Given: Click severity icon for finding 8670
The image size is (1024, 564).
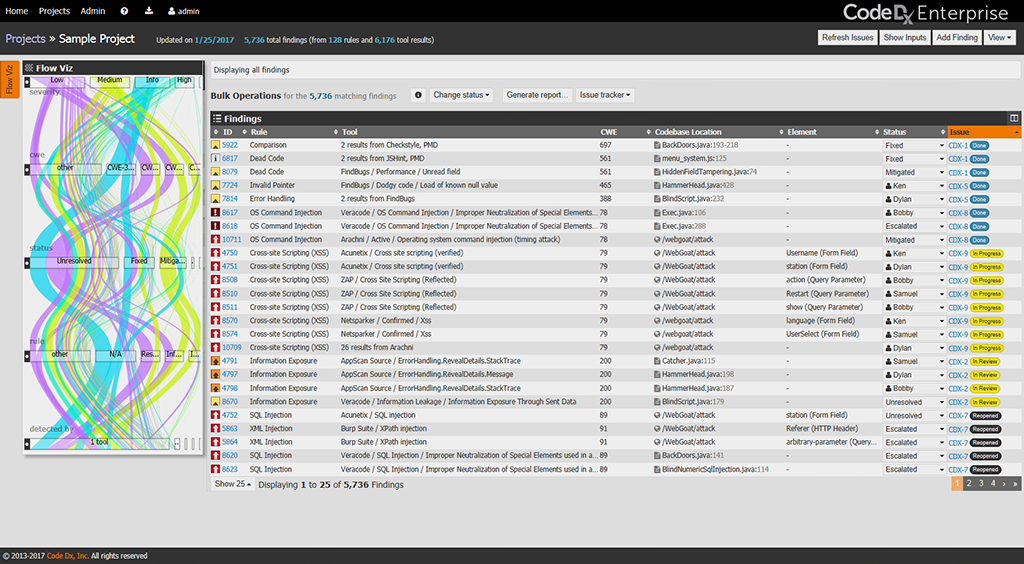Looking at the screenshot, I should (216, 401).
